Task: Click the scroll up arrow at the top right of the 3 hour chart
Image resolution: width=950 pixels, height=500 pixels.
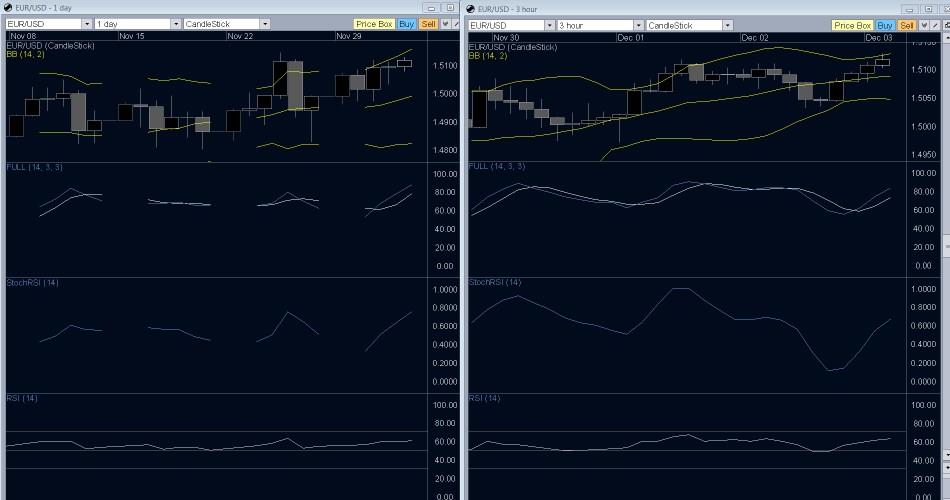Action: click(946, 39)
